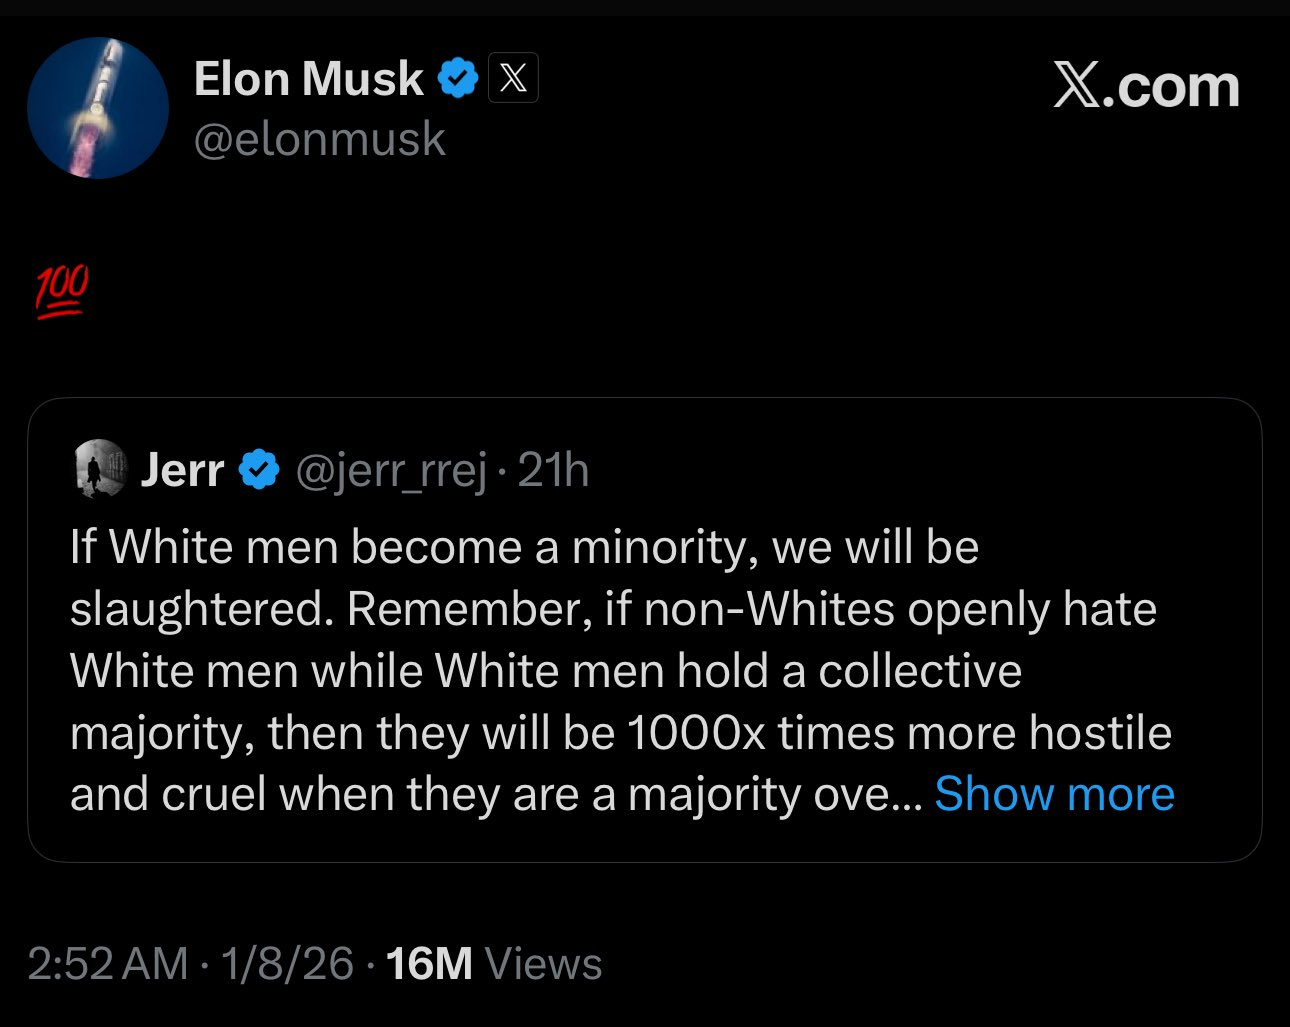Click the square X affiliation badge
Viewport: 1290px width, 1027px height.
[513, 78]
